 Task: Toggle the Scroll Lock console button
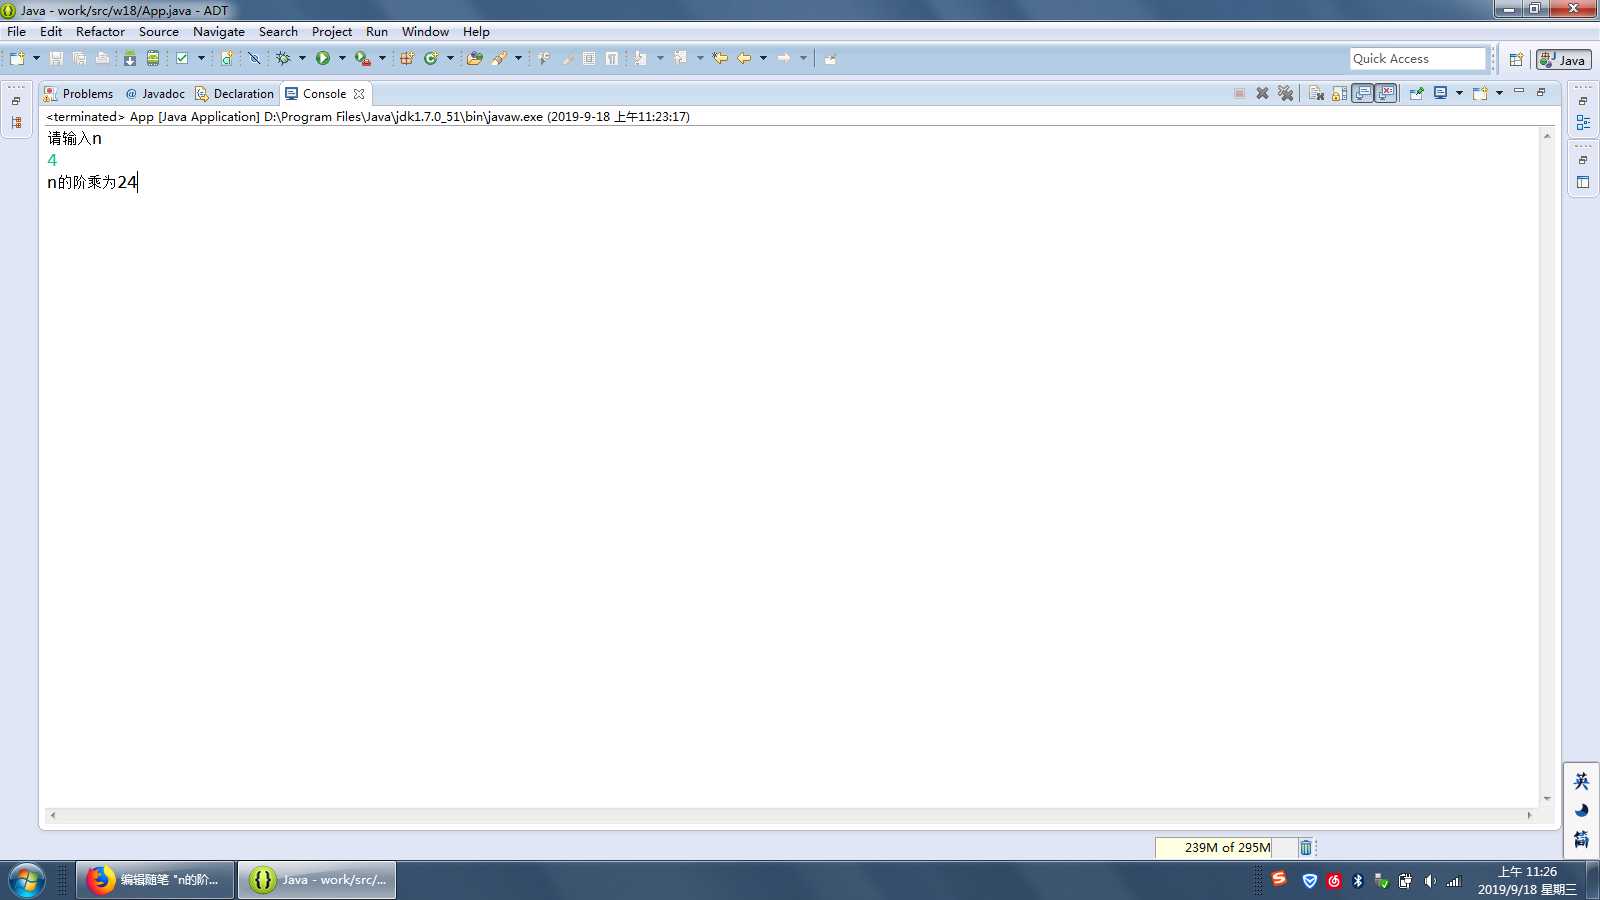[1339, 93]
